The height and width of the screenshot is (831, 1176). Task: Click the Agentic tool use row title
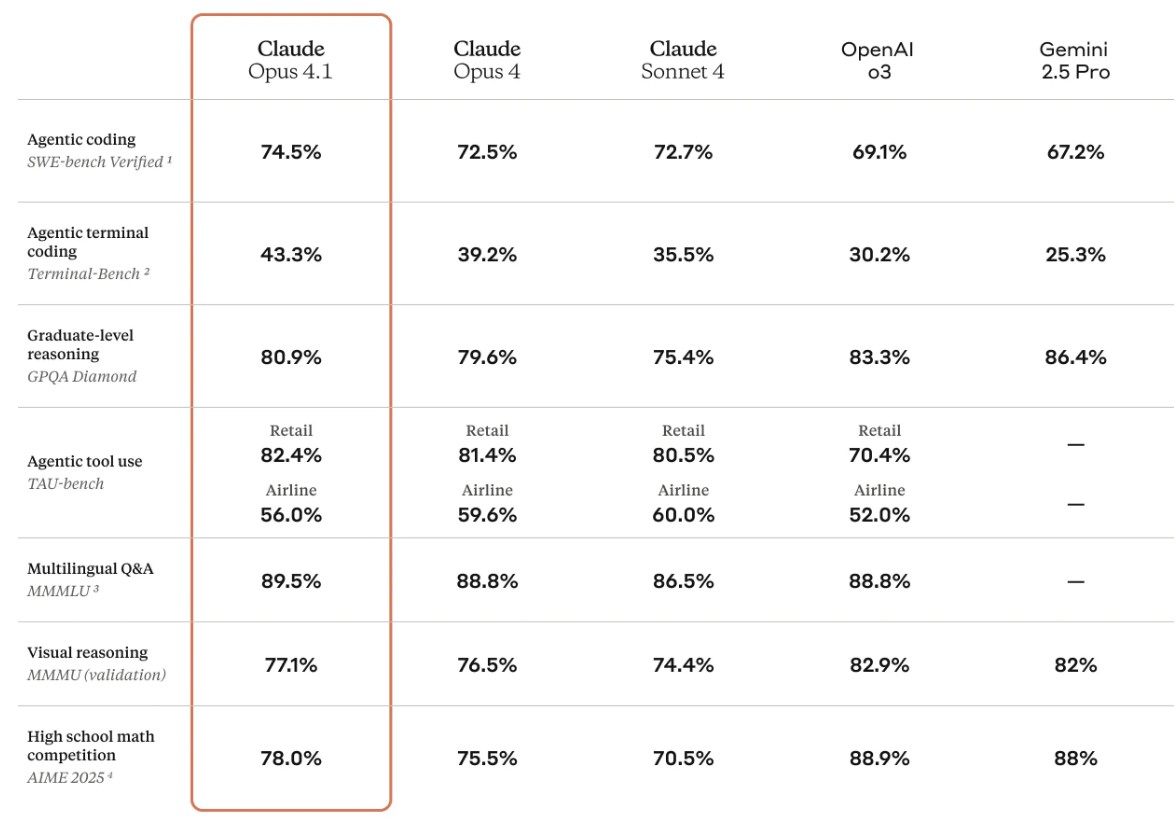tap(85, 461)
